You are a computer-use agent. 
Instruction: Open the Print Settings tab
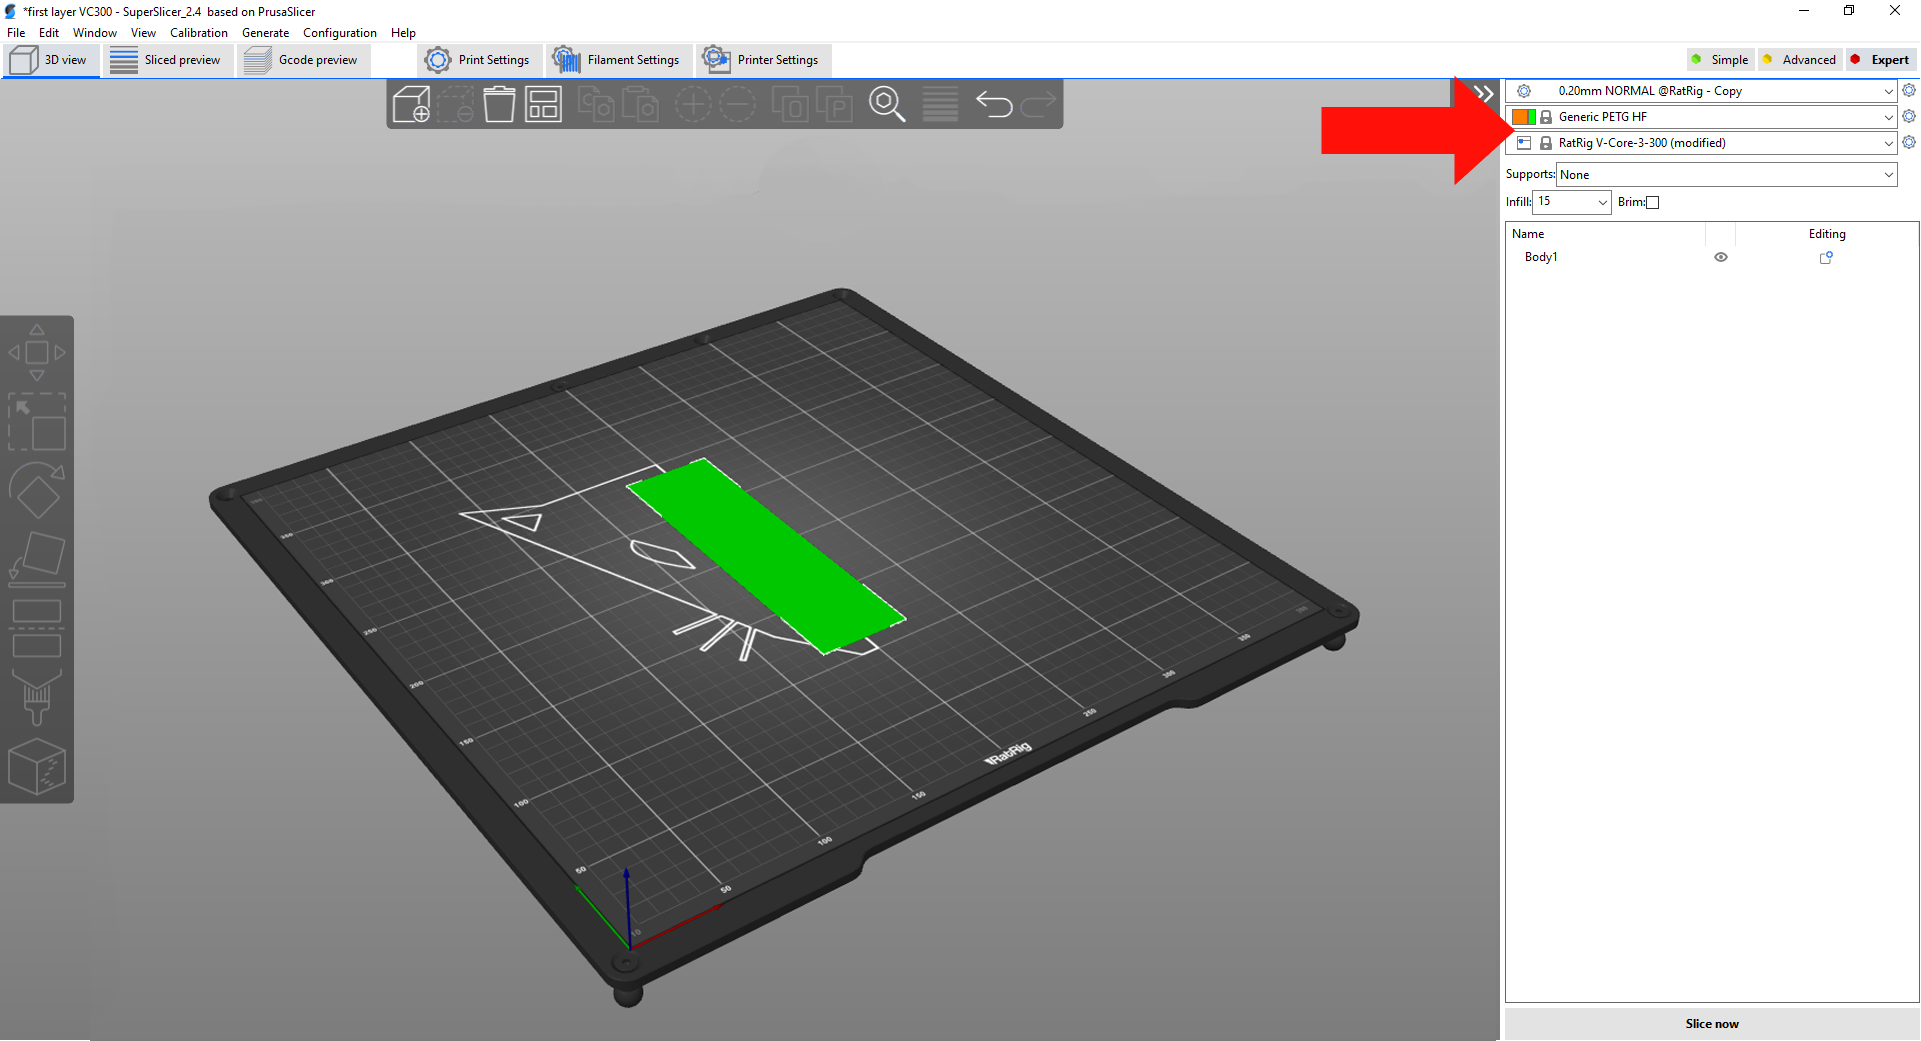[x=479, y=60]
